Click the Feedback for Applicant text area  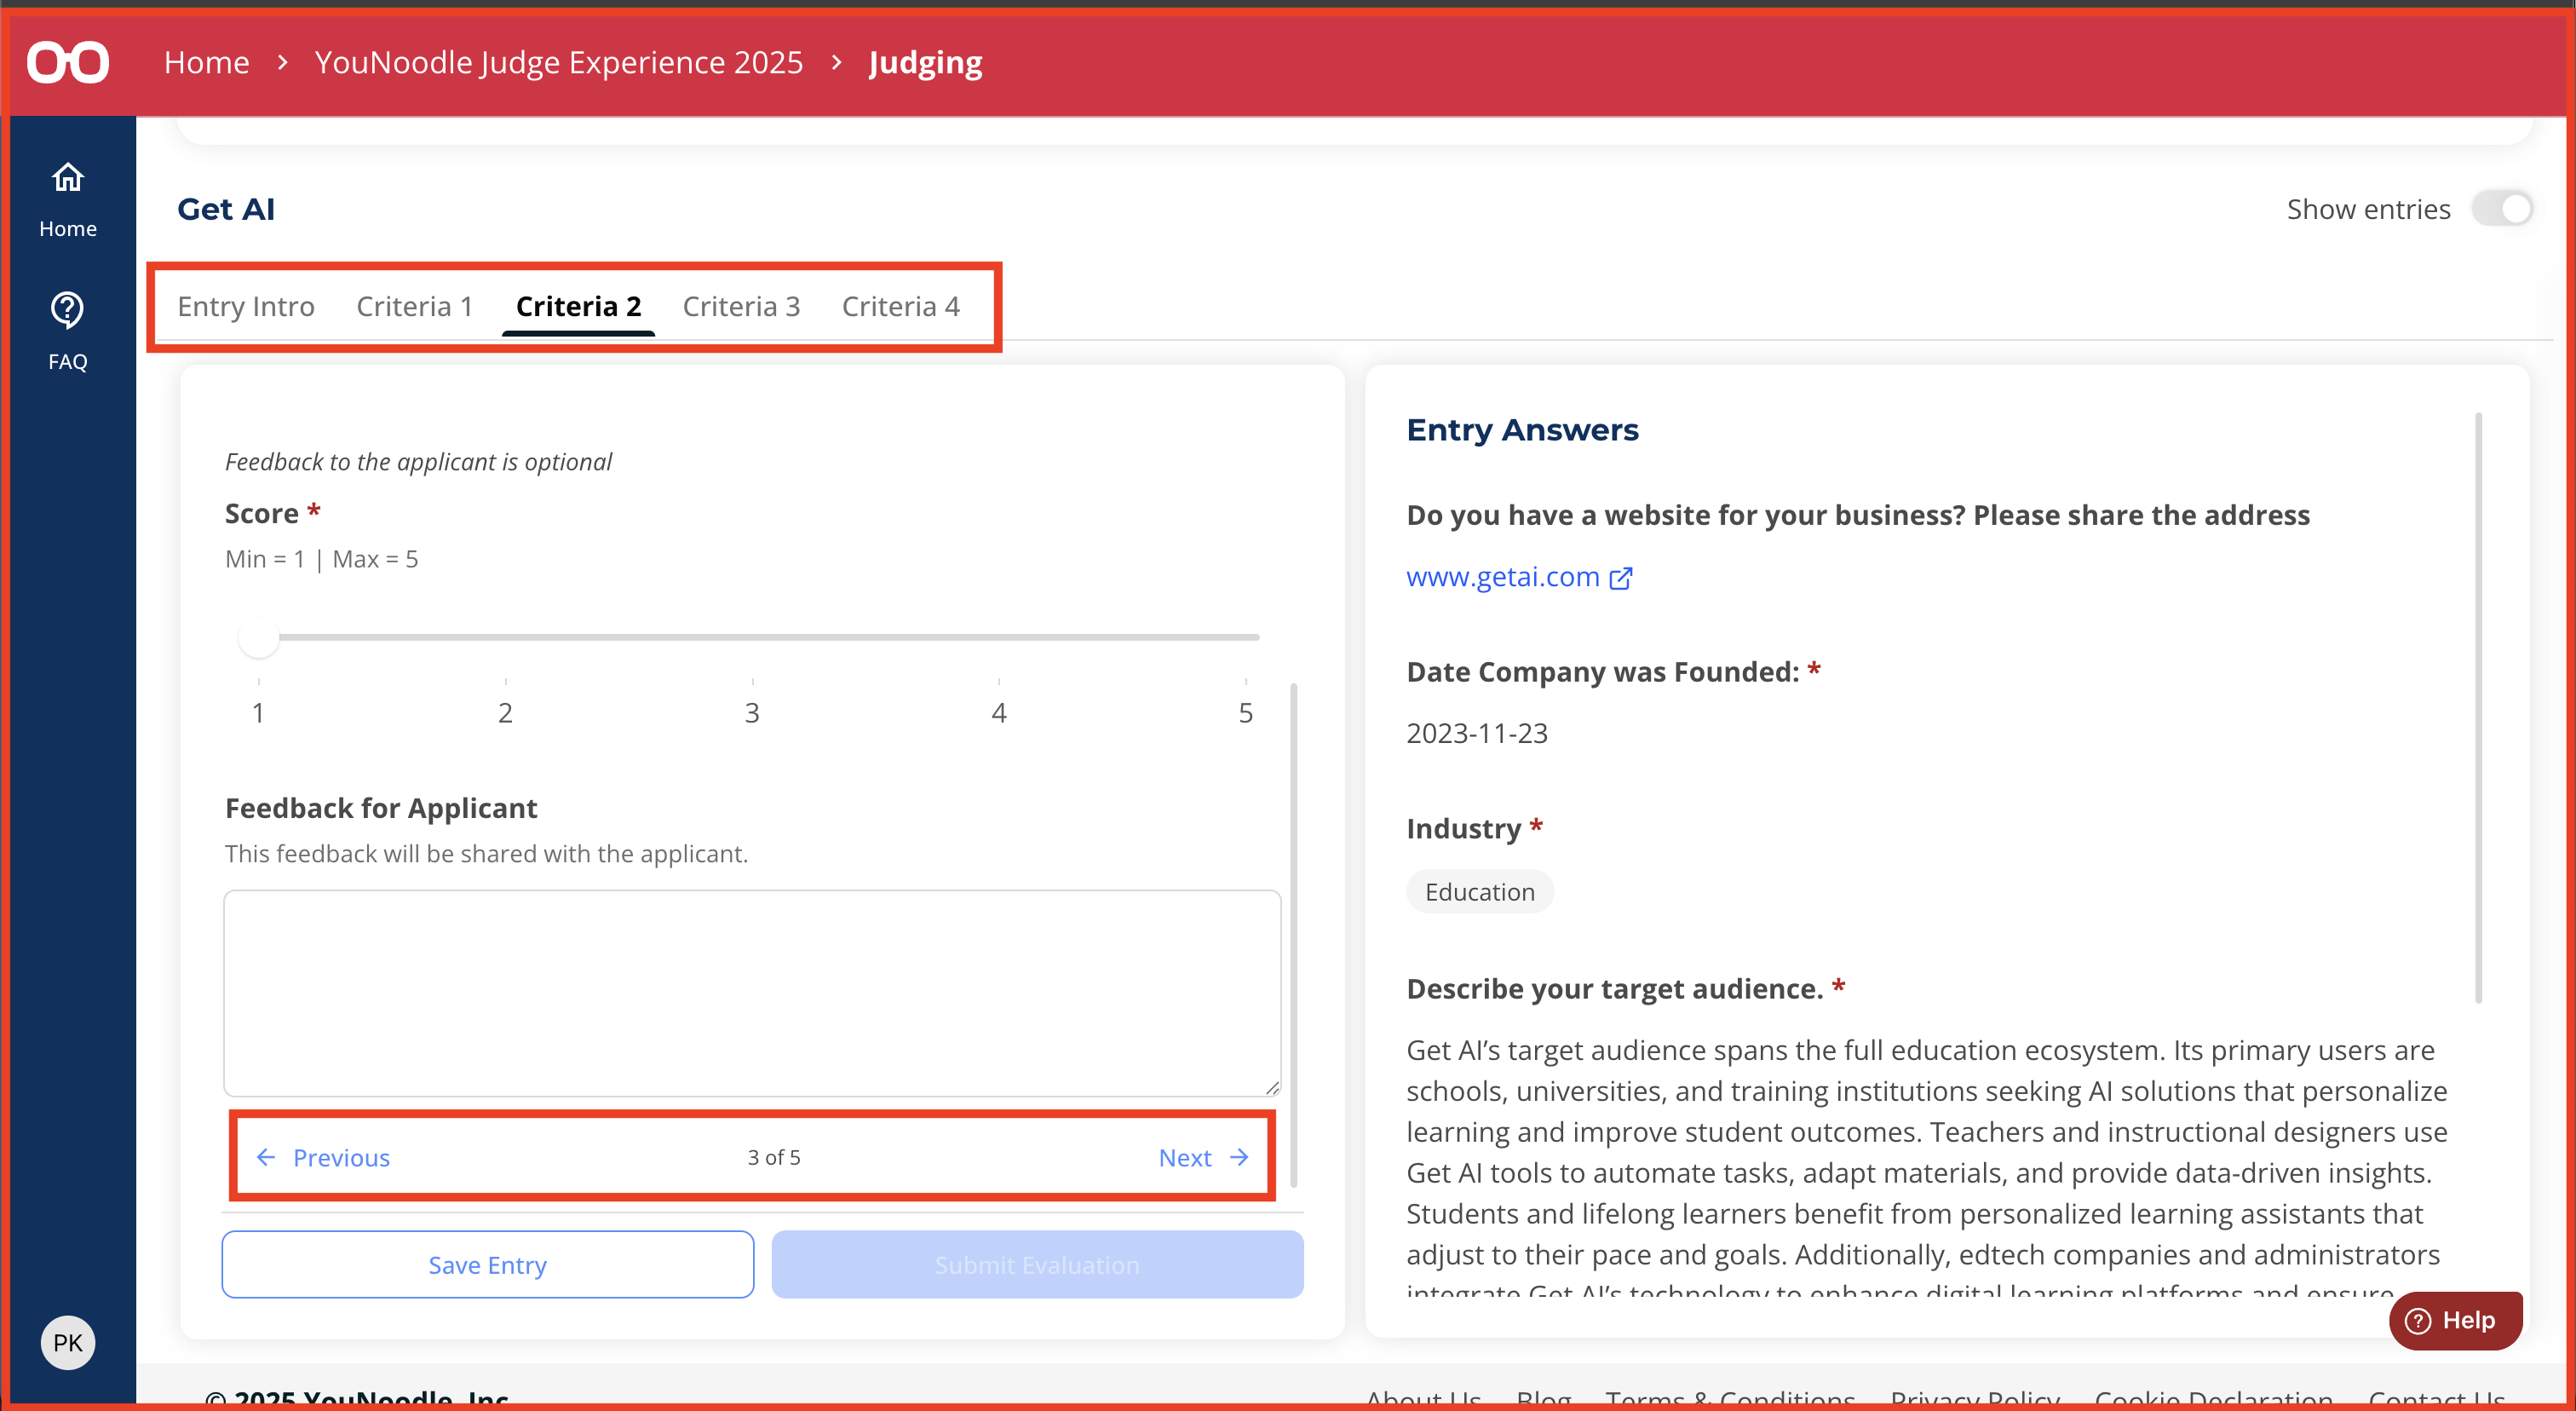pos(751,992)
